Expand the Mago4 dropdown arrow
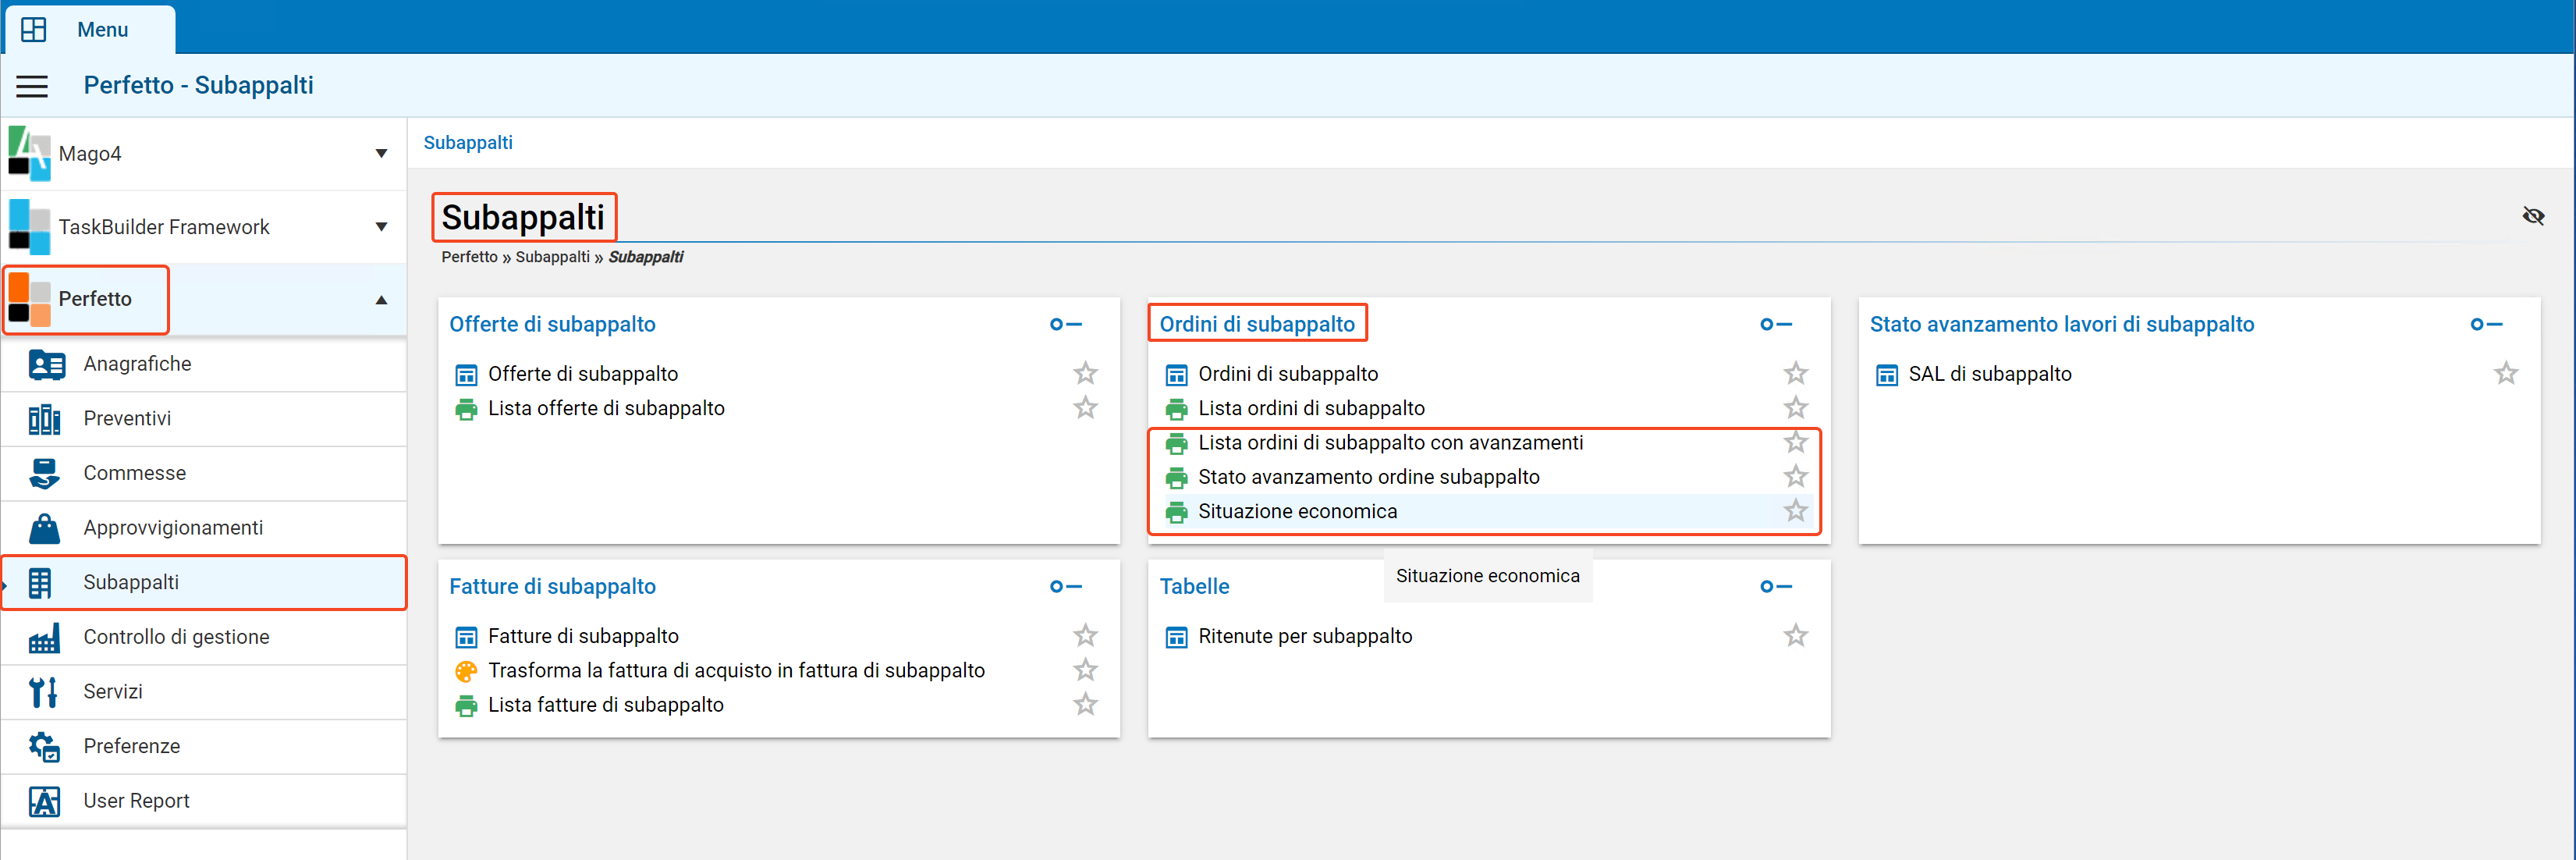The height and width of the screenshot is (860, 2576). (x=381, y=153)
